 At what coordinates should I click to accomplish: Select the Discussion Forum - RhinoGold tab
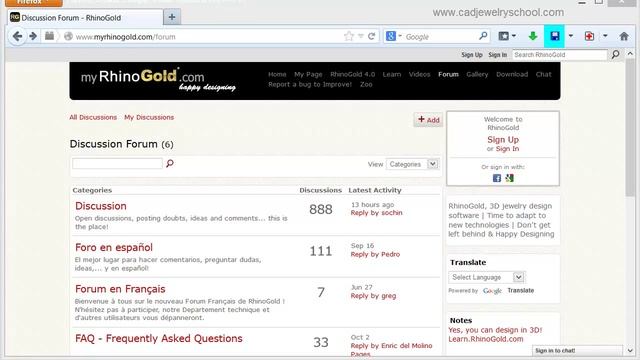coord(85,18)
